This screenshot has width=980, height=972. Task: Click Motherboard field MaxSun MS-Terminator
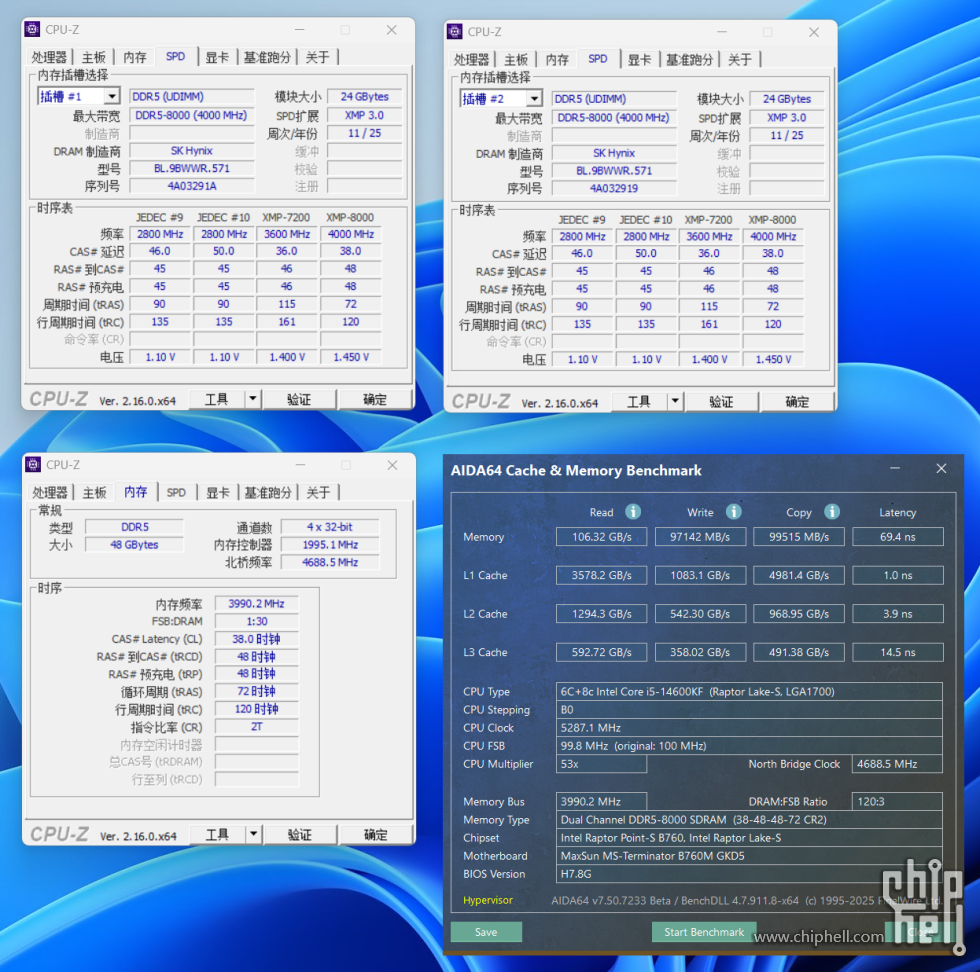point(749,856)
